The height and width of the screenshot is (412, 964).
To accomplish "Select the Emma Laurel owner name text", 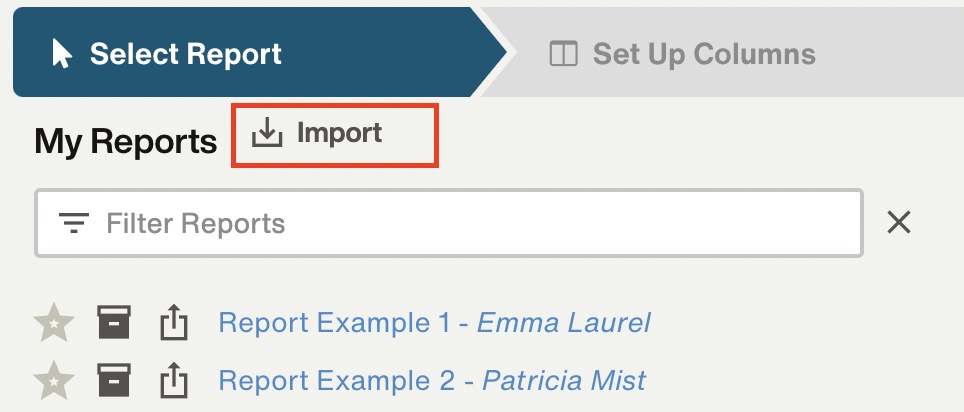I will point(564,323).
